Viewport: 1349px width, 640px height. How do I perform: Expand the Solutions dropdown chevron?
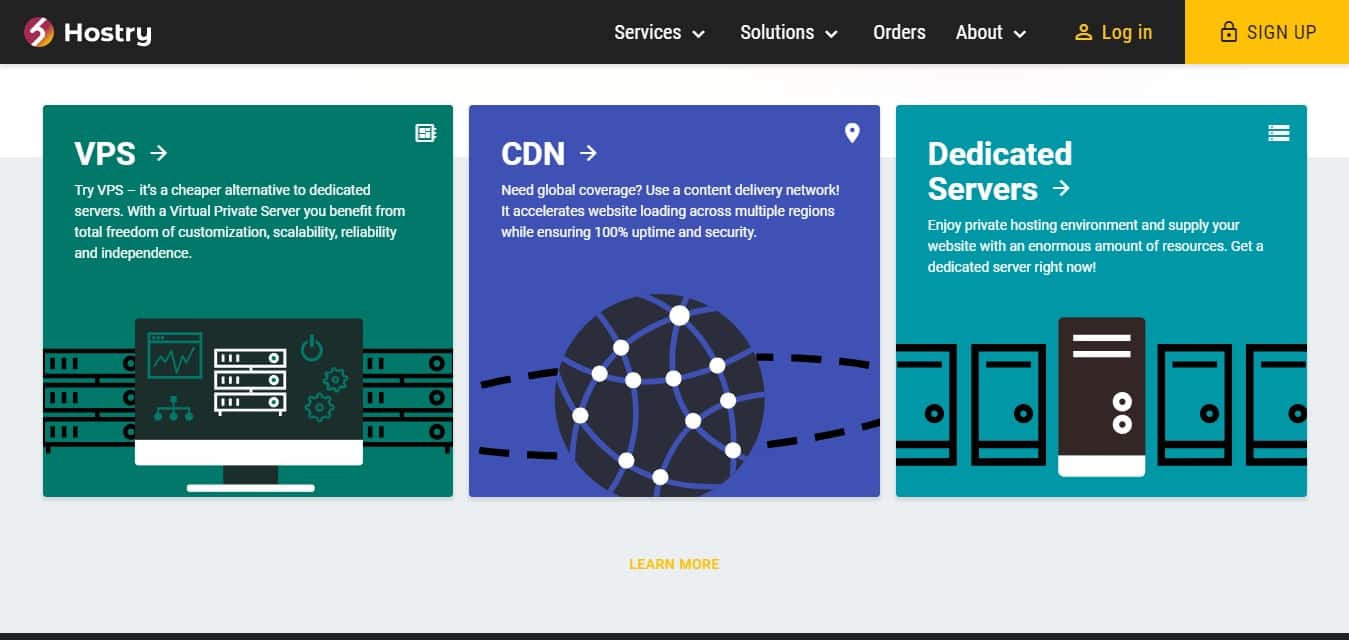click(831, 34)
